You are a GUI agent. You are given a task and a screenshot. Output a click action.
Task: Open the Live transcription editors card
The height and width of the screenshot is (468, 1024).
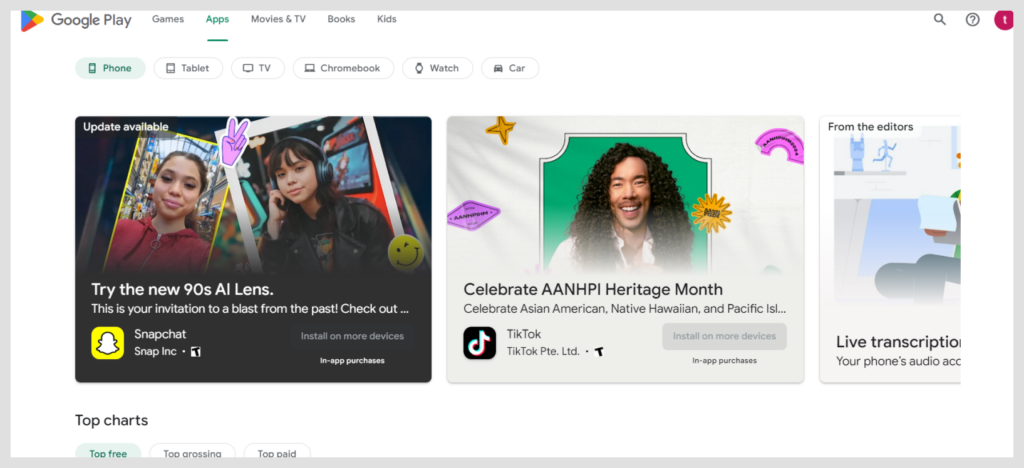(890, 250)
